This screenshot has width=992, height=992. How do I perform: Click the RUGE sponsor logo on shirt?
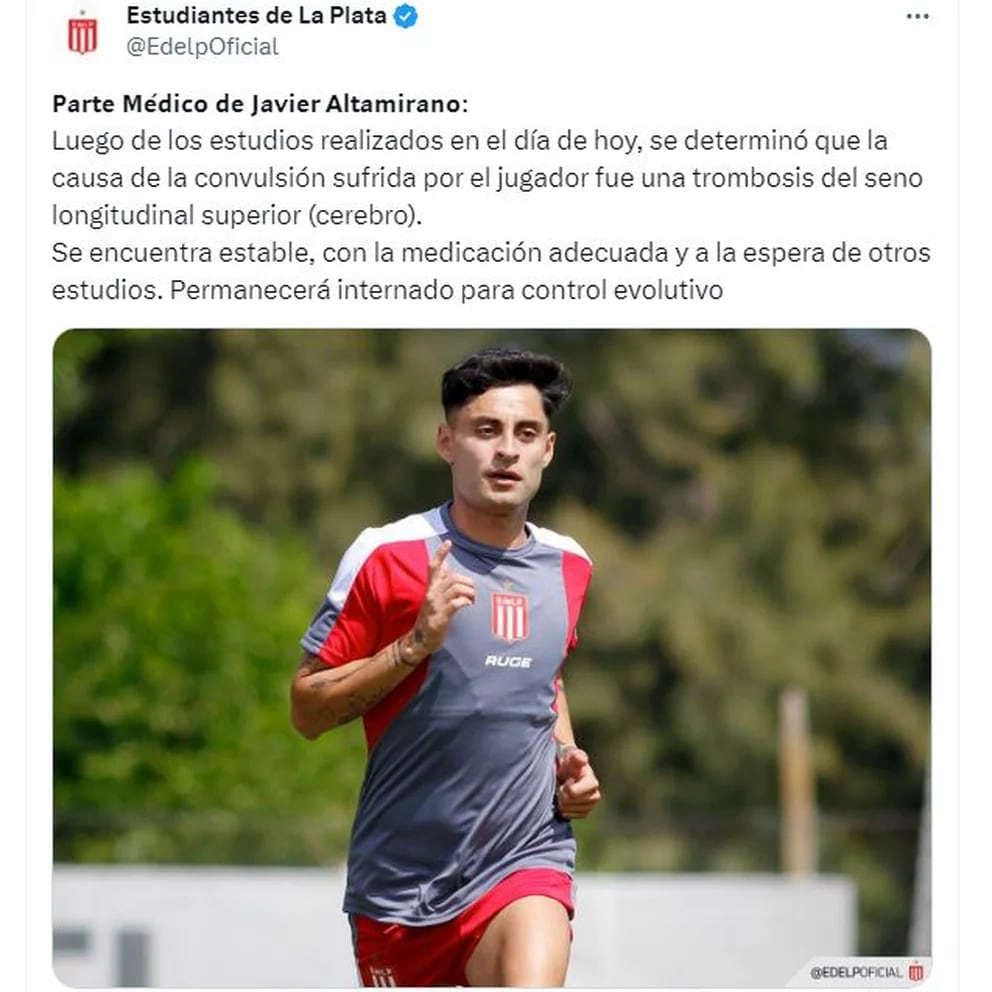(508, 661)
